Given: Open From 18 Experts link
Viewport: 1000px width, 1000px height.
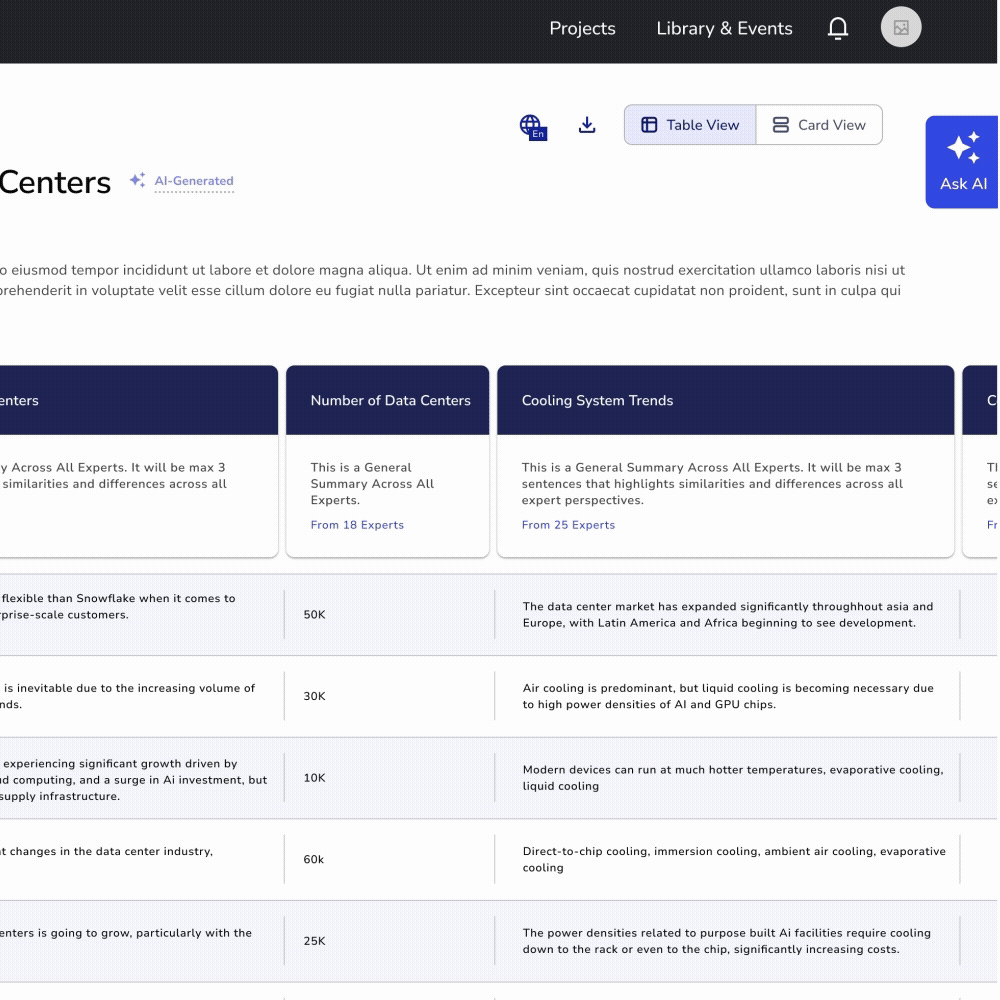Looking at the screenshot, I should pos(357,525).
